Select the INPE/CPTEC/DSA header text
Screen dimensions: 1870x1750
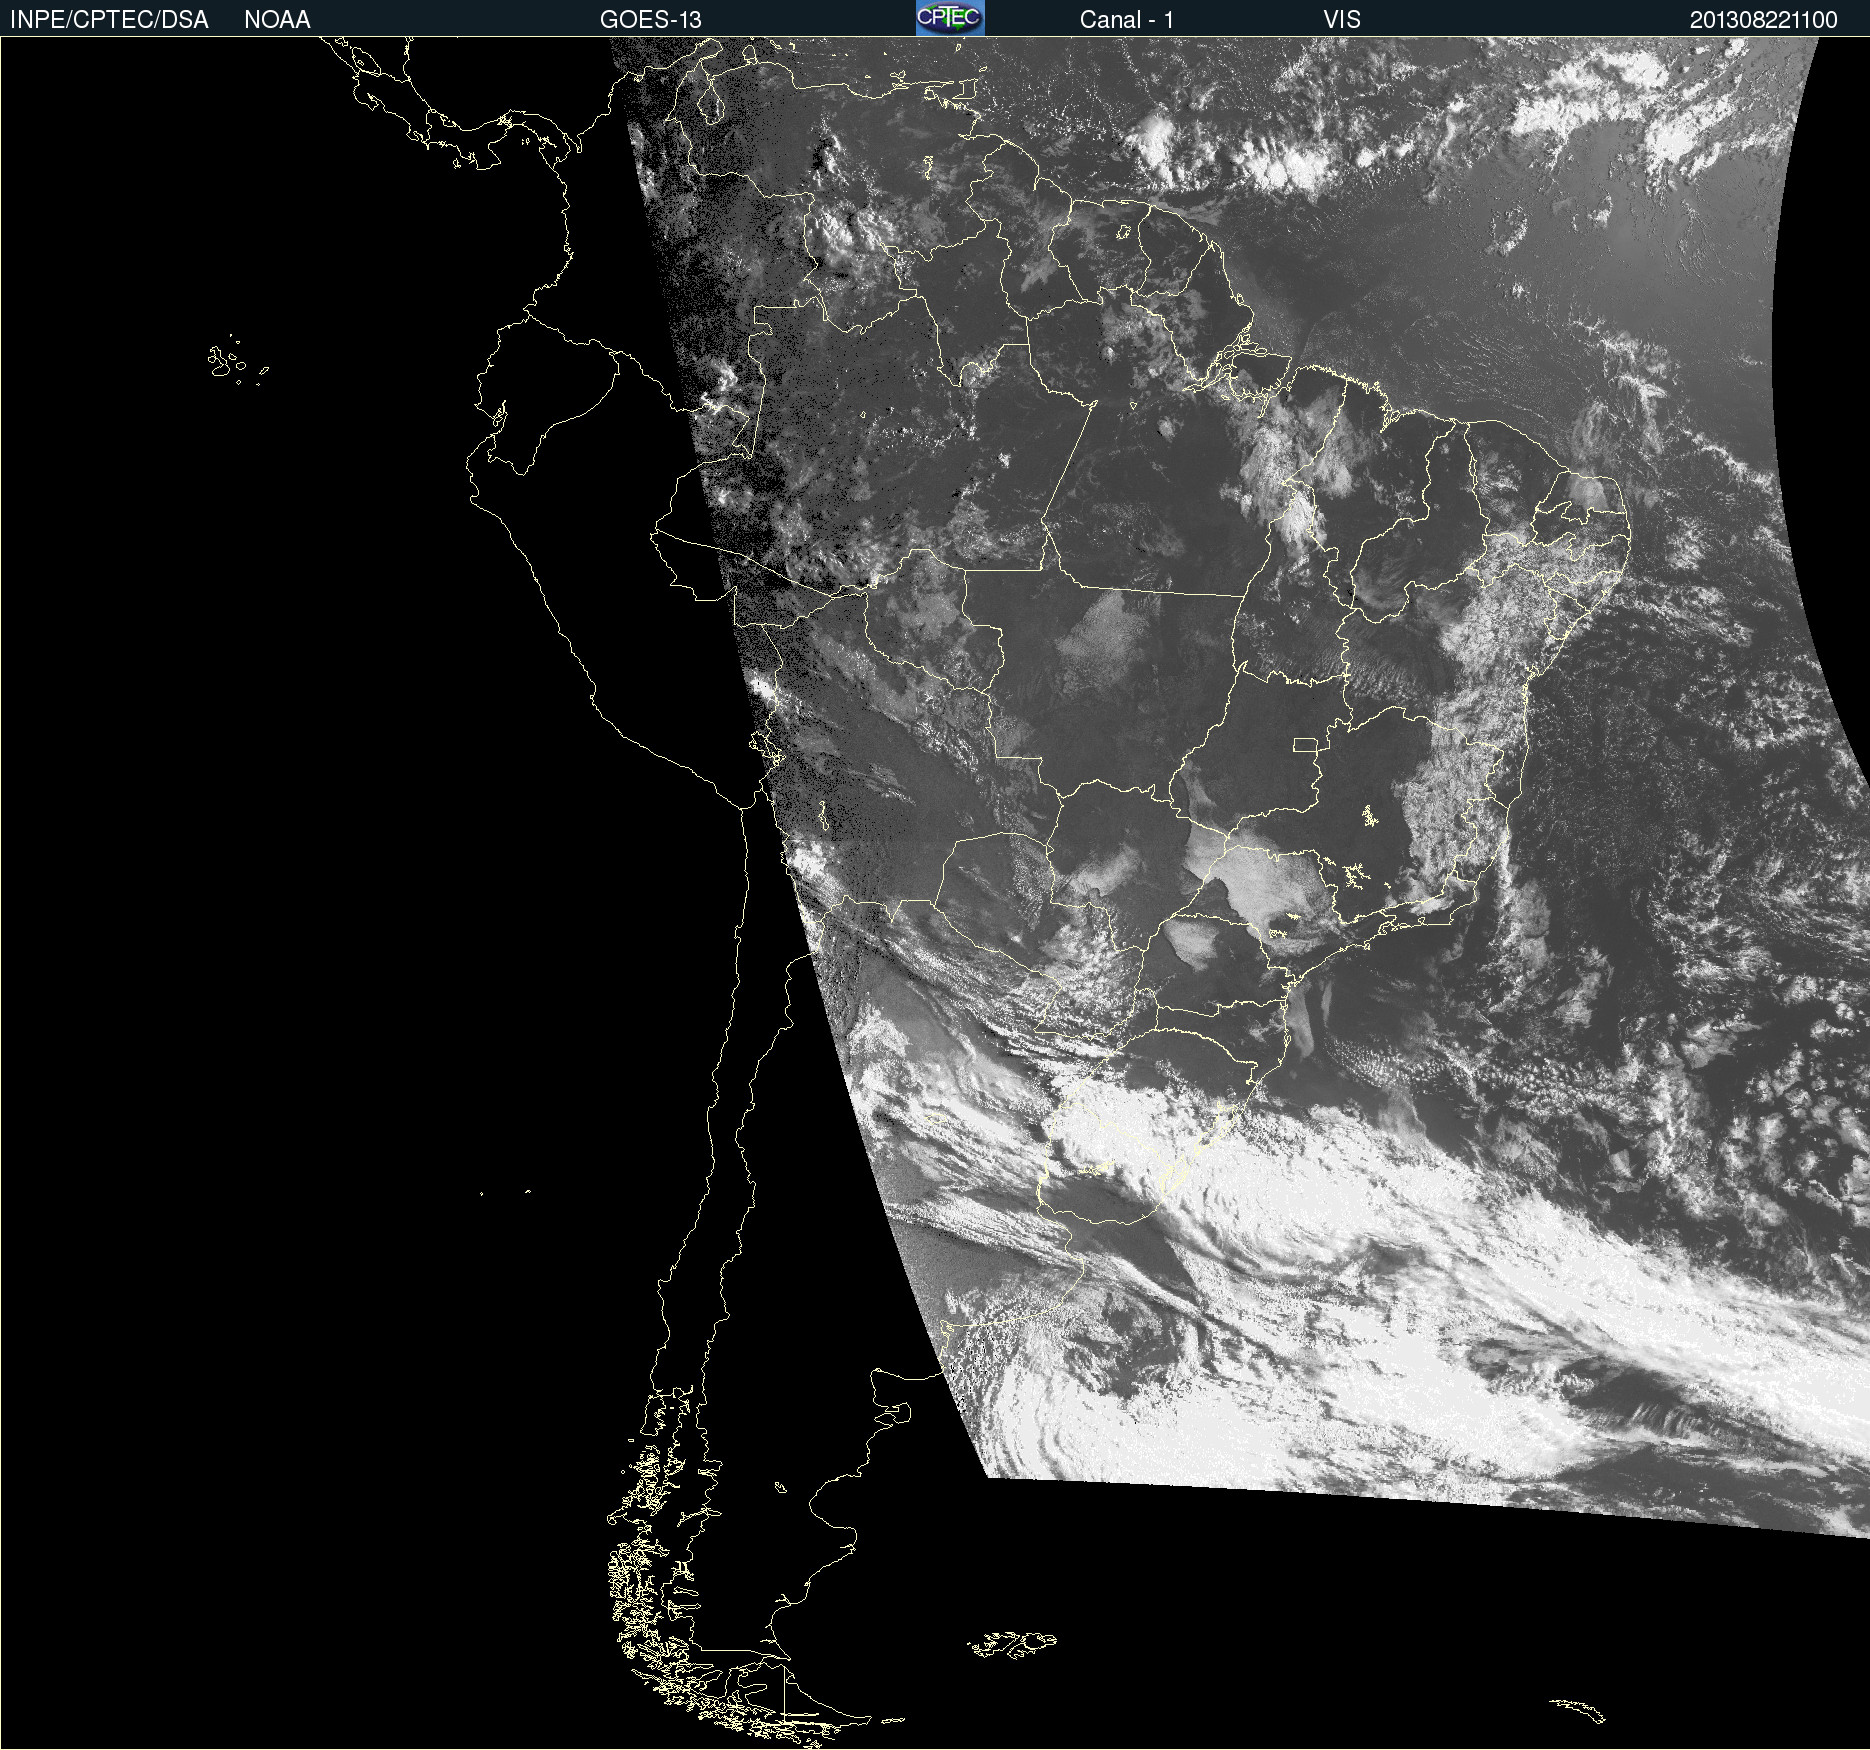tap(109, 20)
